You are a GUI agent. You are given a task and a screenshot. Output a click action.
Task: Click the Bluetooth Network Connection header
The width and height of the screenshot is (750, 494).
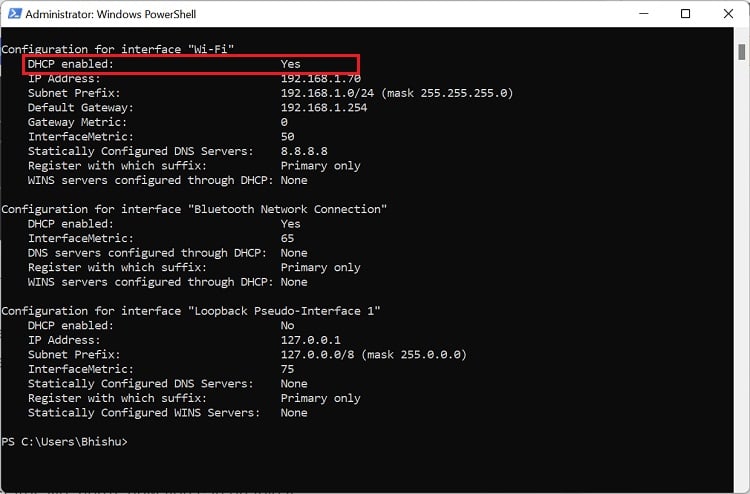[194, 209]
